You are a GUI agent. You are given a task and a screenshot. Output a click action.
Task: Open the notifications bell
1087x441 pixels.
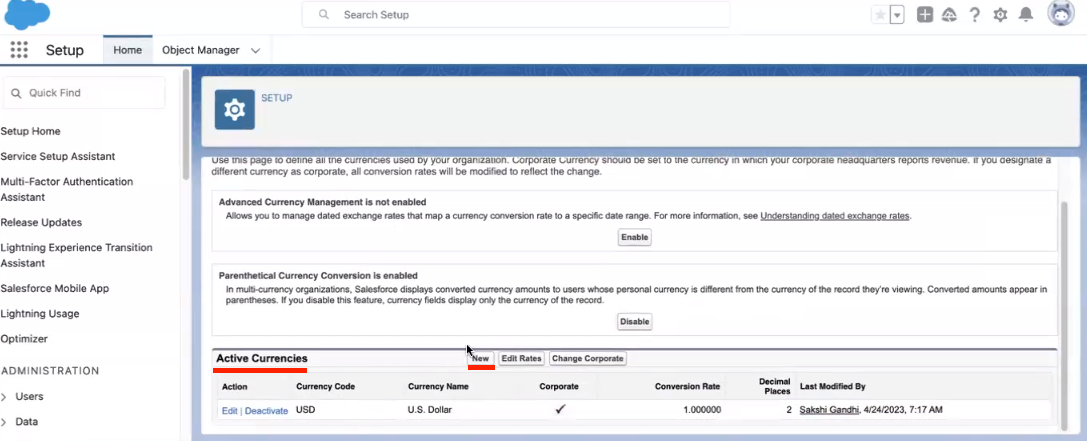pos(1026,15)
